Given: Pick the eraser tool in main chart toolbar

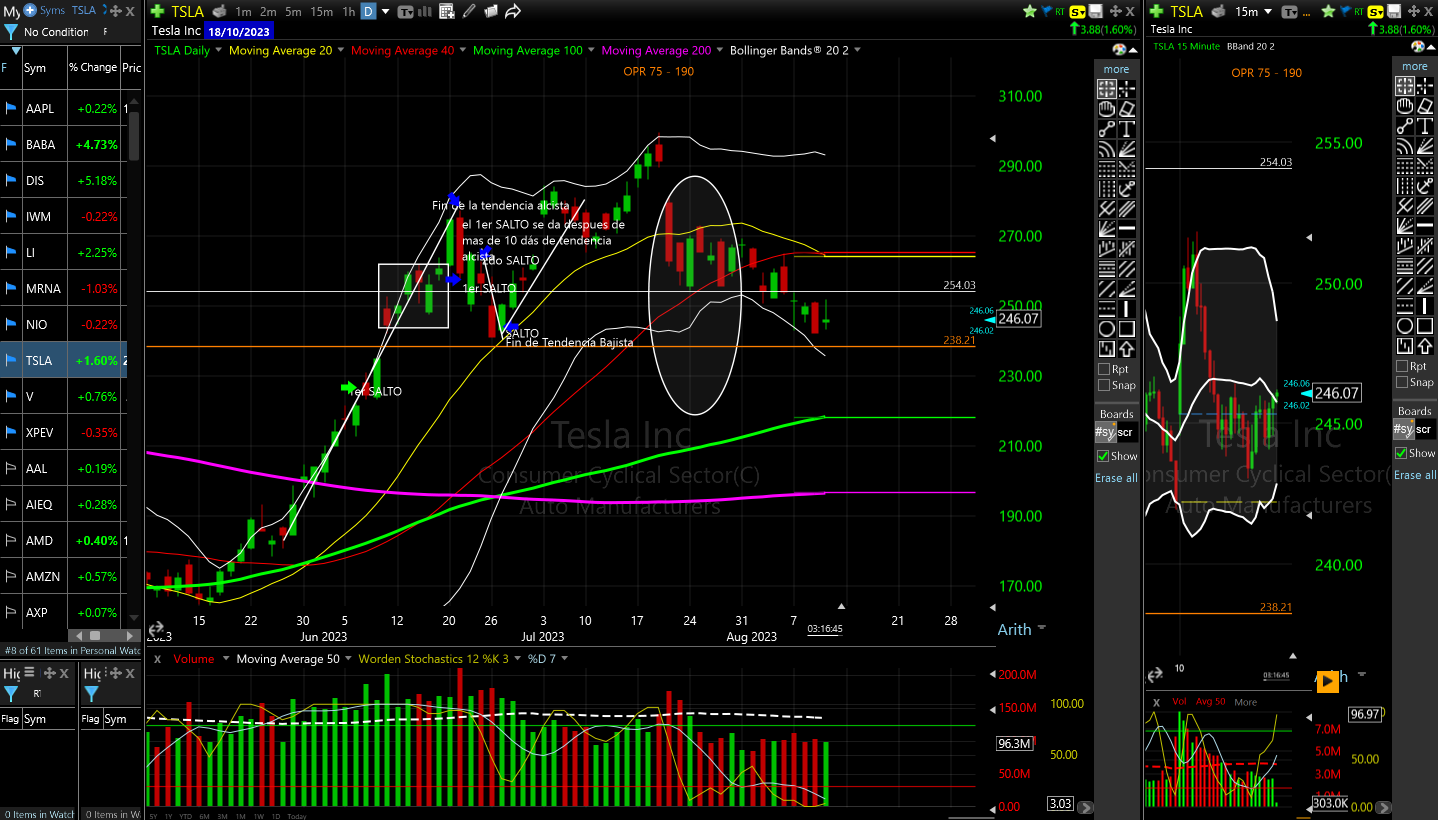Looking at the screenshot, I should tap(1127, 109).
